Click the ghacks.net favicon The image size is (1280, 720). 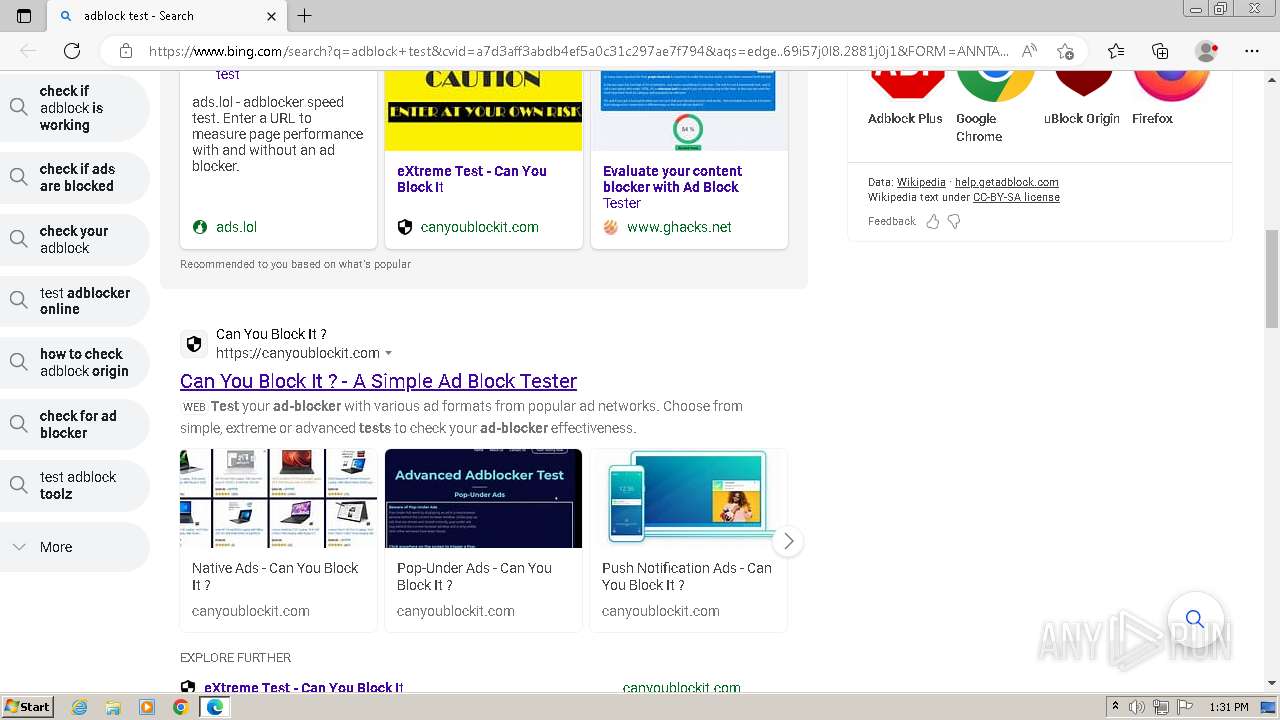[611, 227]
